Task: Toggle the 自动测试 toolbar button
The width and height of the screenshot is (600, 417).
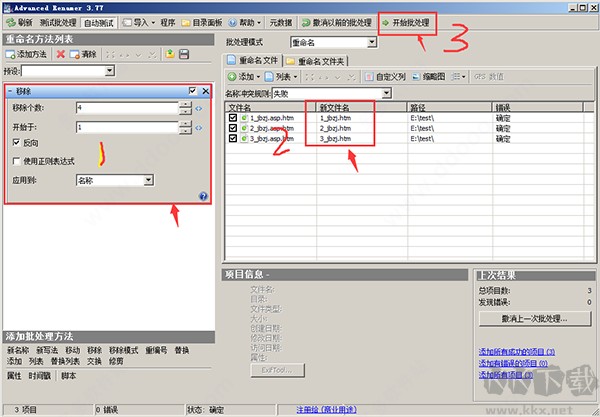Action: tap(99, 23)
